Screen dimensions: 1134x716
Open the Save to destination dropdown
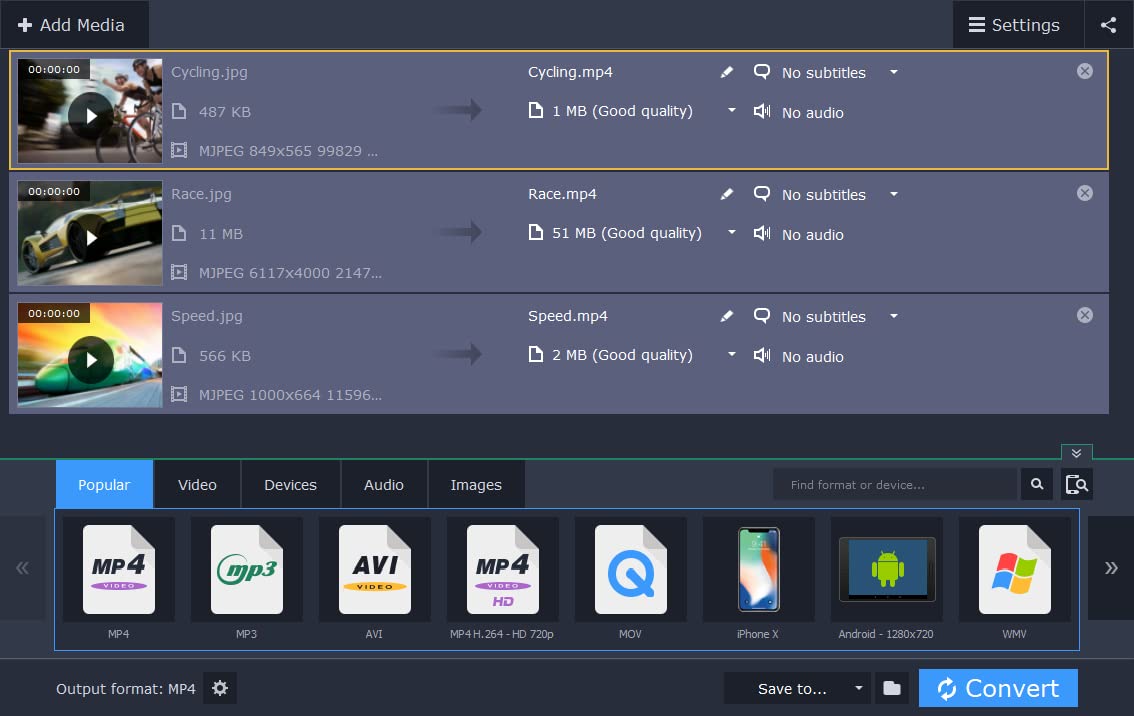point(857,688)
